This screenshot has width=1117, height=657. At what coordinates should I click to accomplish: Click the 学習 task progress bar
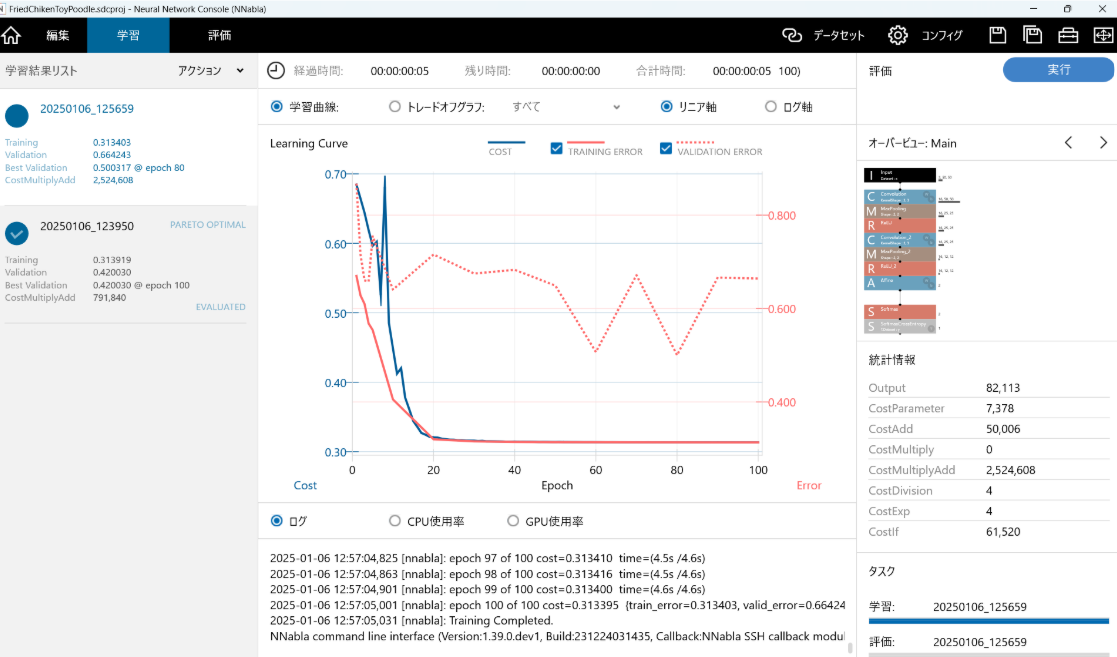coord(989,621)
